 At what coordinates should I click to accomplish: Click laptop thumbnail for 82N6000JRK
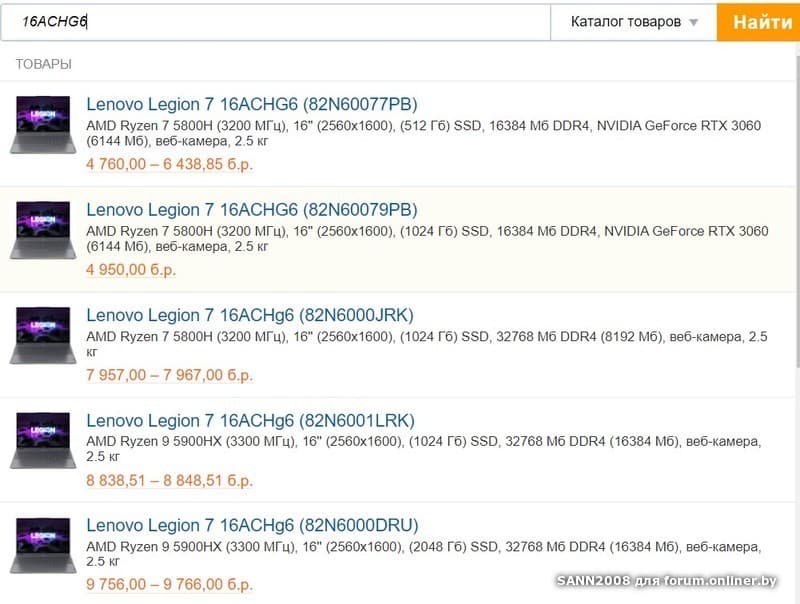[x=43, y=336]
